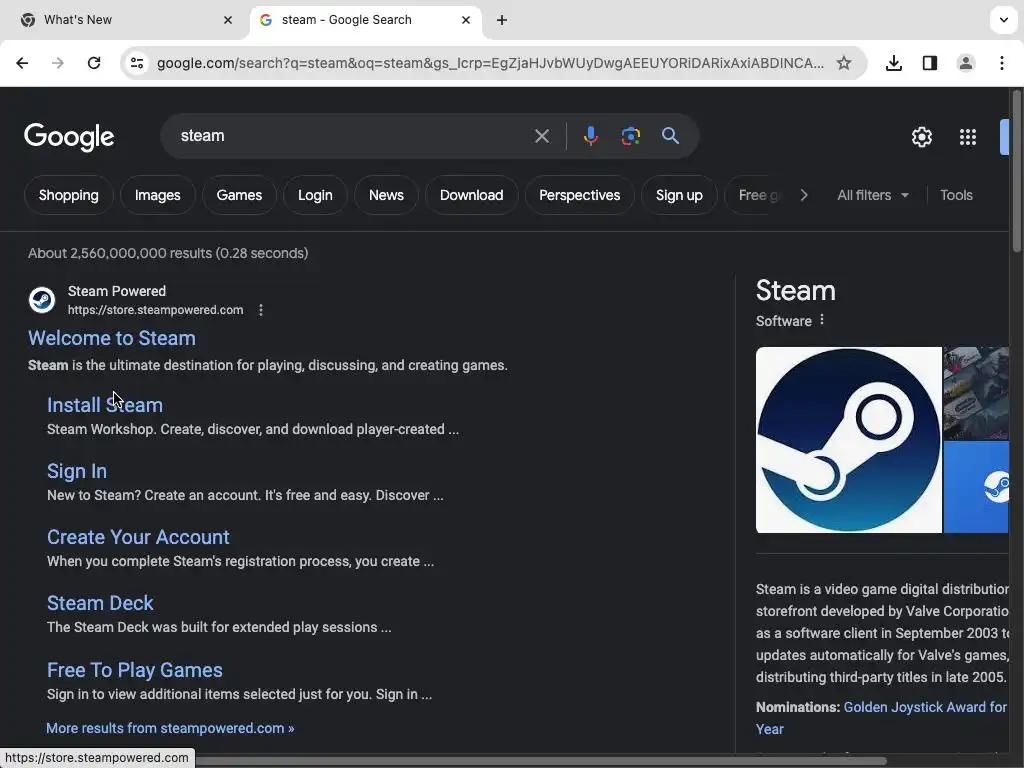Open the Free To Play Games sitelink
The image size is (1024, 768).
coord(135,670)
